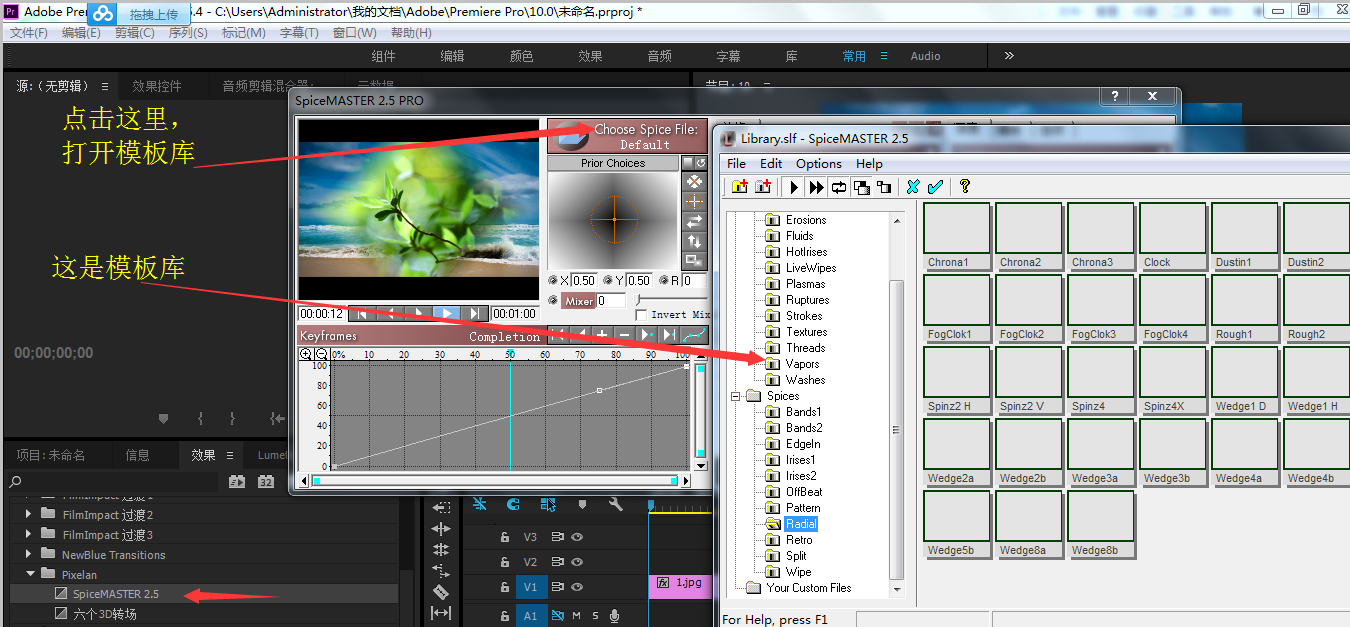Click zoom in magnifier on keyframe graph
1350x627 pixels.
[x=306, y=354]
